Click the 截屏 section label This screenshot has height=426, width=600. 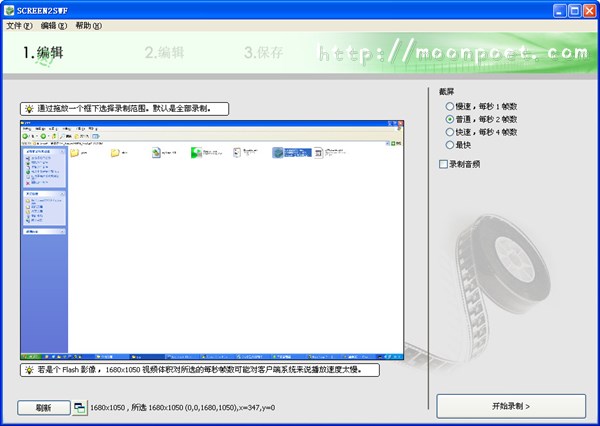(446, 92)
